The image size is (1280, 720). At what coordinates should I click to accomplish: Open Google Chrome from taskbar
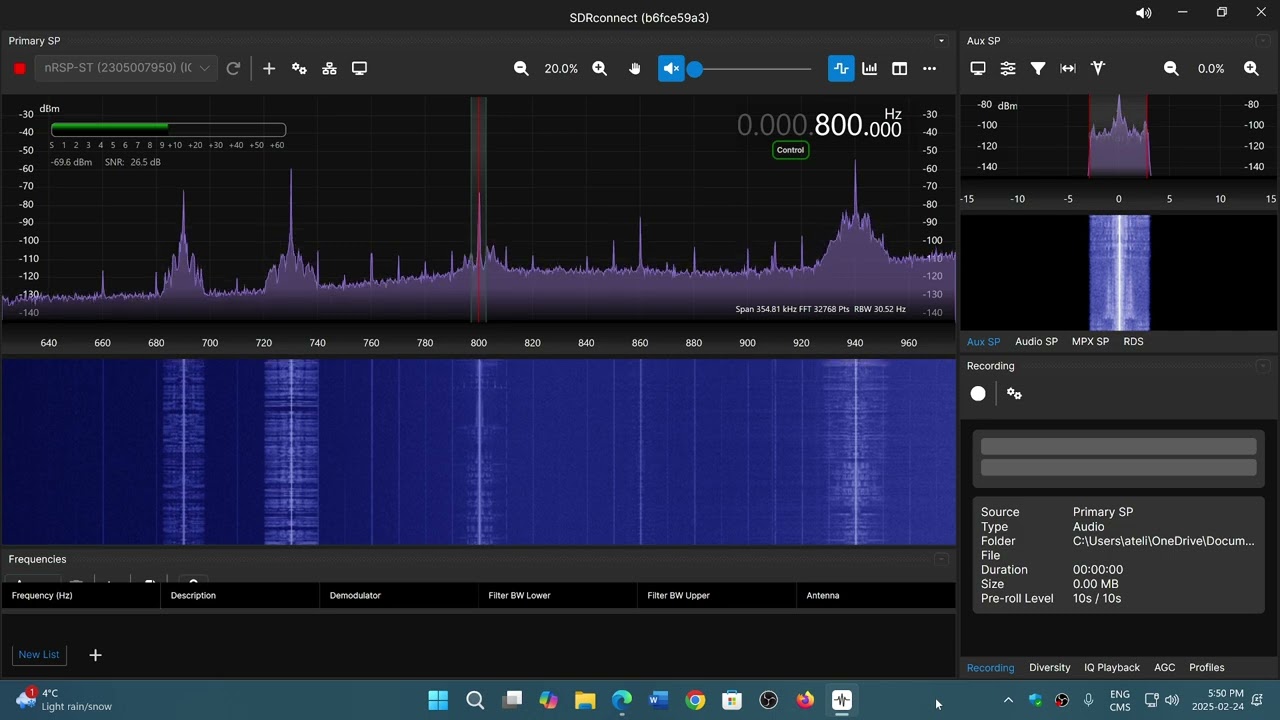695,700
